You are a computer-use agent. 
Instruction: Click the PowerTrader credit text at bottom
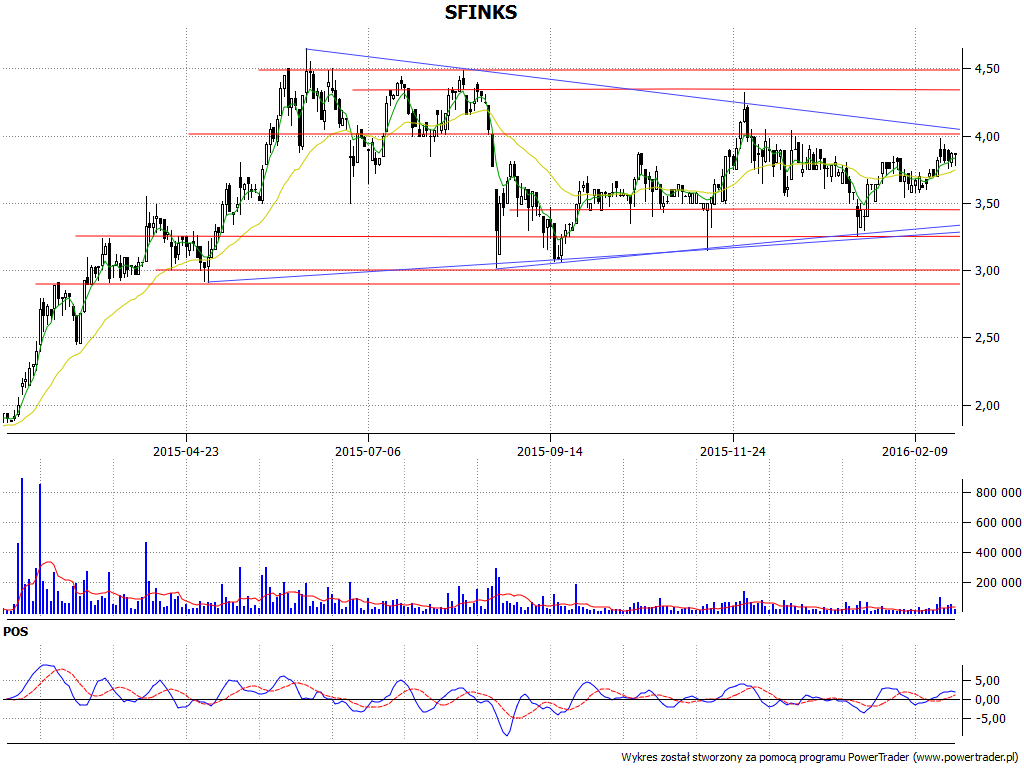(x=822, y=758)
